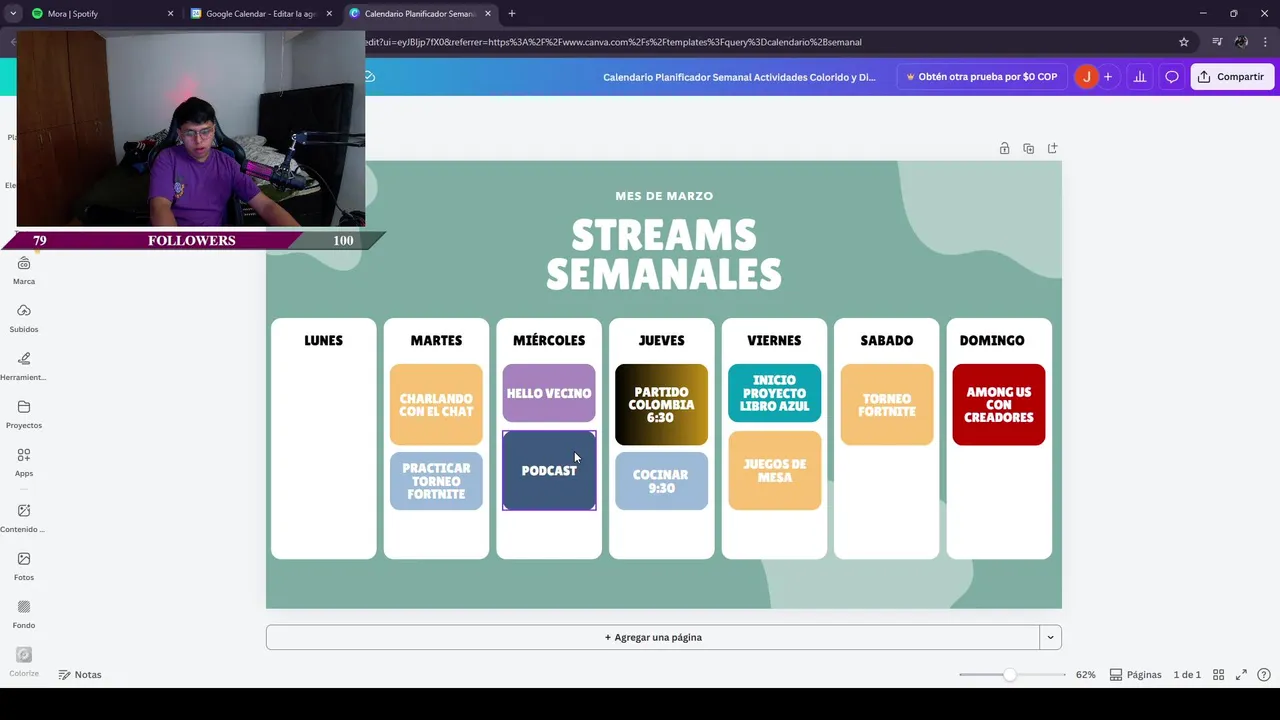The height and width of the screenshot is (720, 1280).
Task: Click the lock page icon above canvas
Action: 1004,148
